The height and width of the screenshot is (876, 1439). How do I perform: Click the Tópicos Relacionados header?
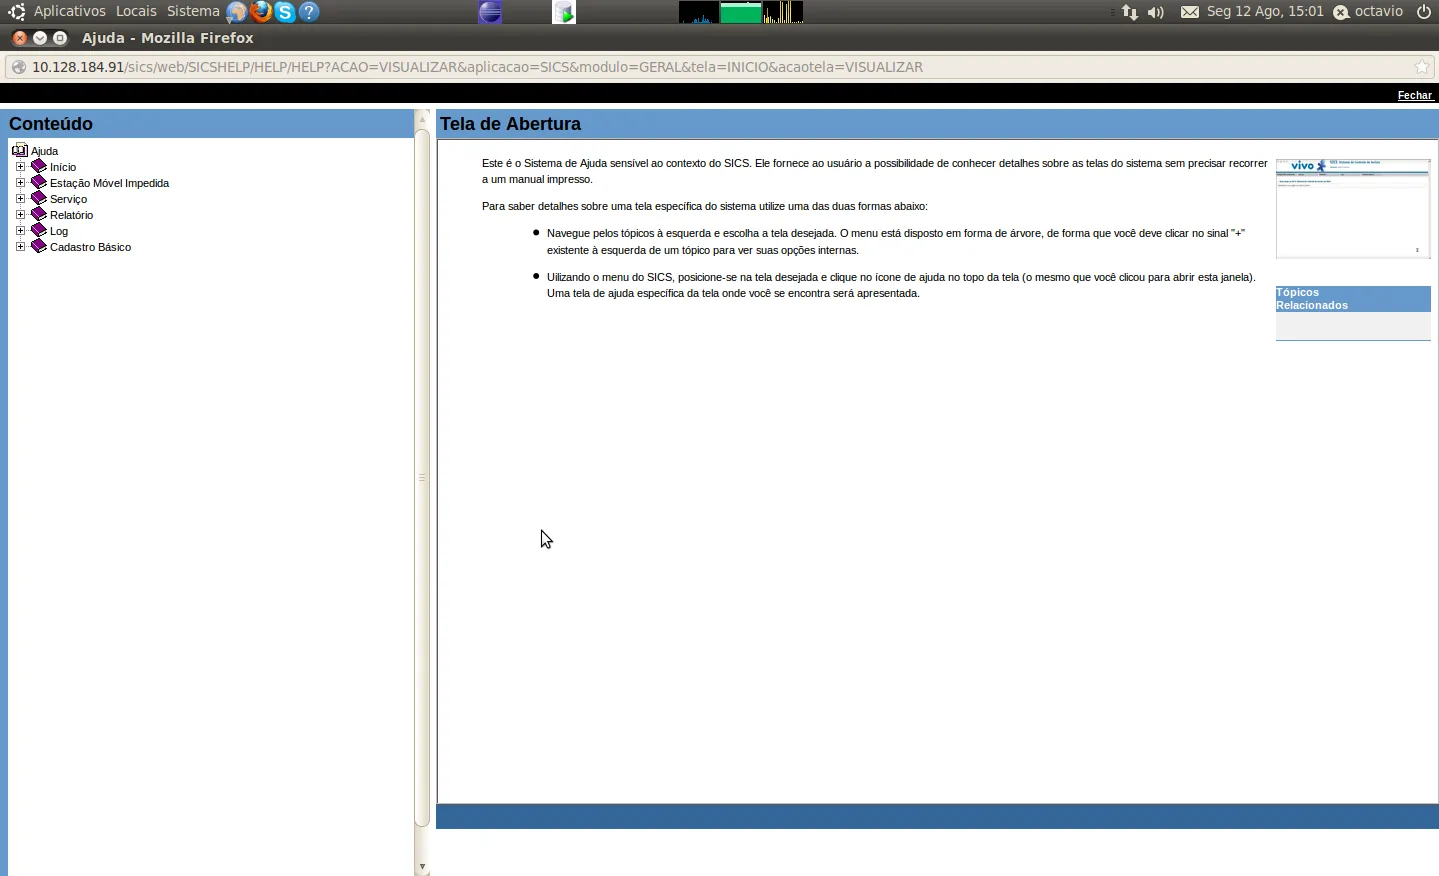tap(1353, 299)
